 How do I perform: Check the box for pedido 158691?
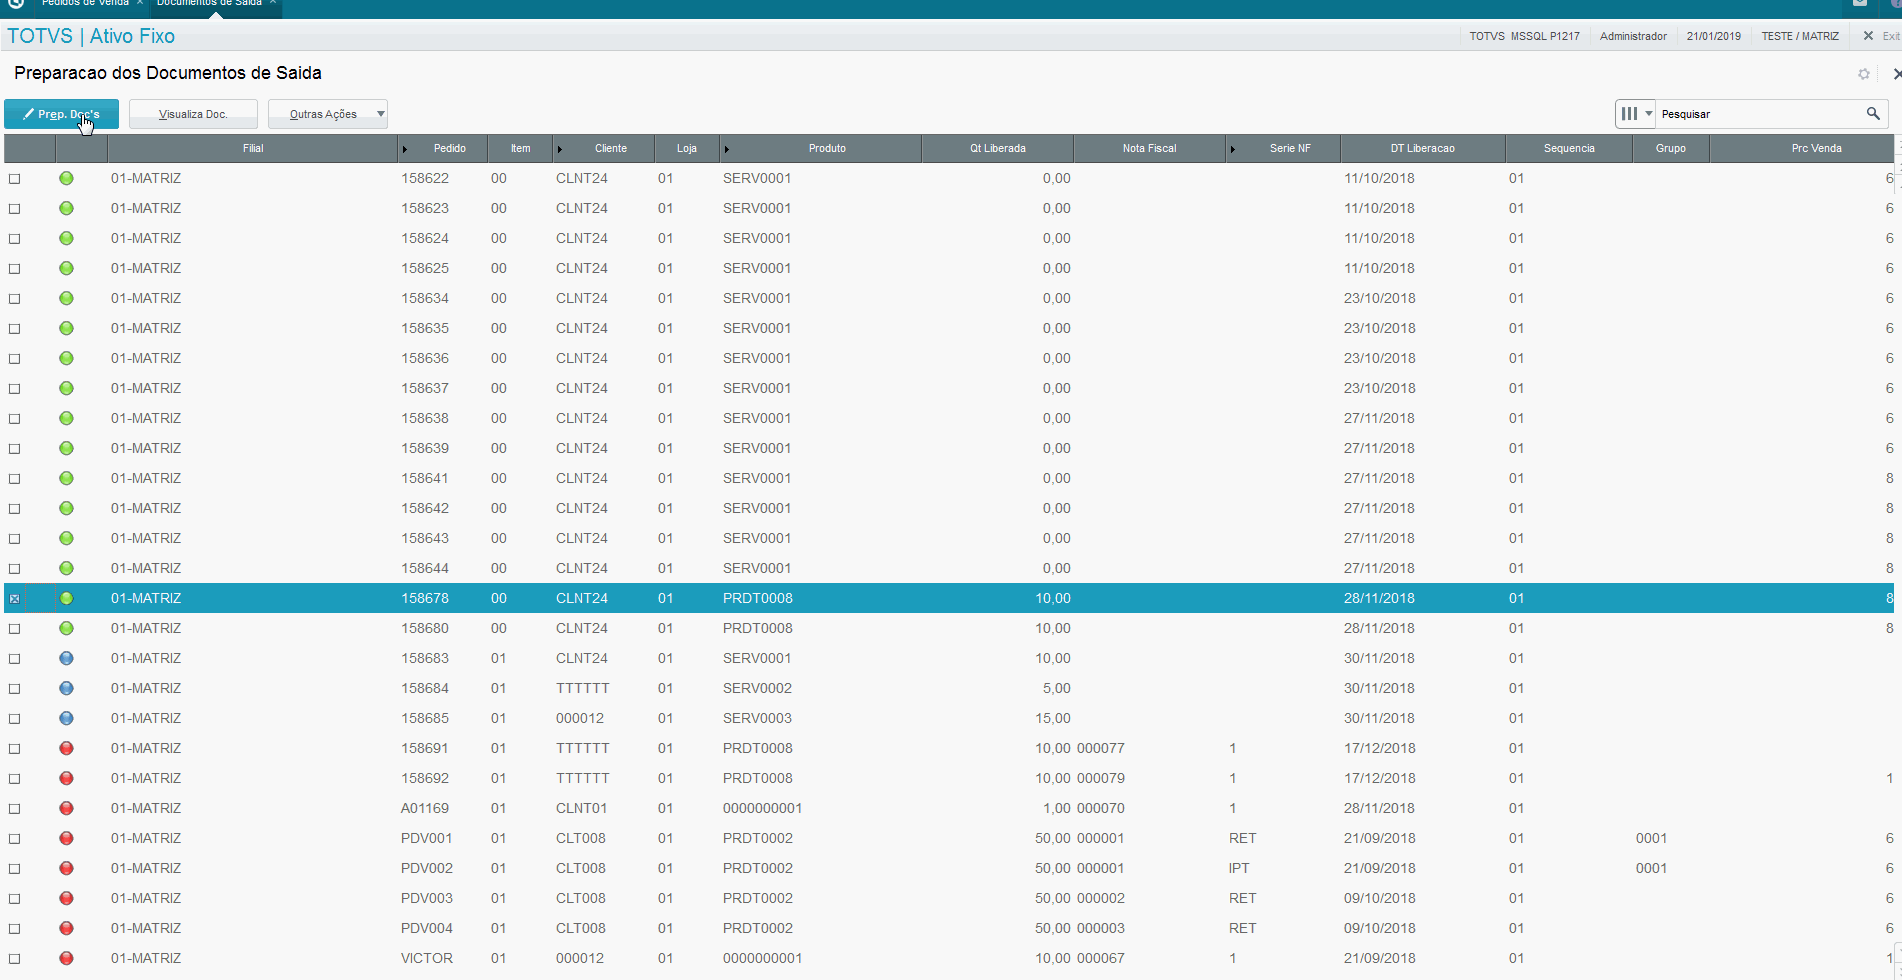[14, 749]
